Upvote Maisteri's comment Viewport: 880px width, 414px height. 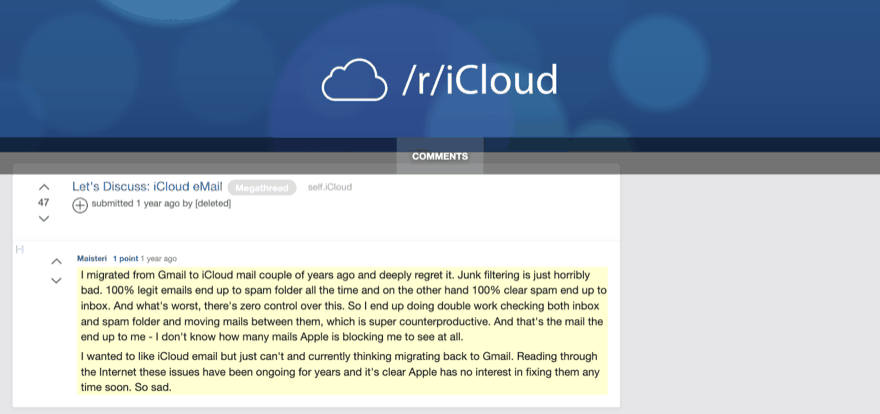(57, 261)
